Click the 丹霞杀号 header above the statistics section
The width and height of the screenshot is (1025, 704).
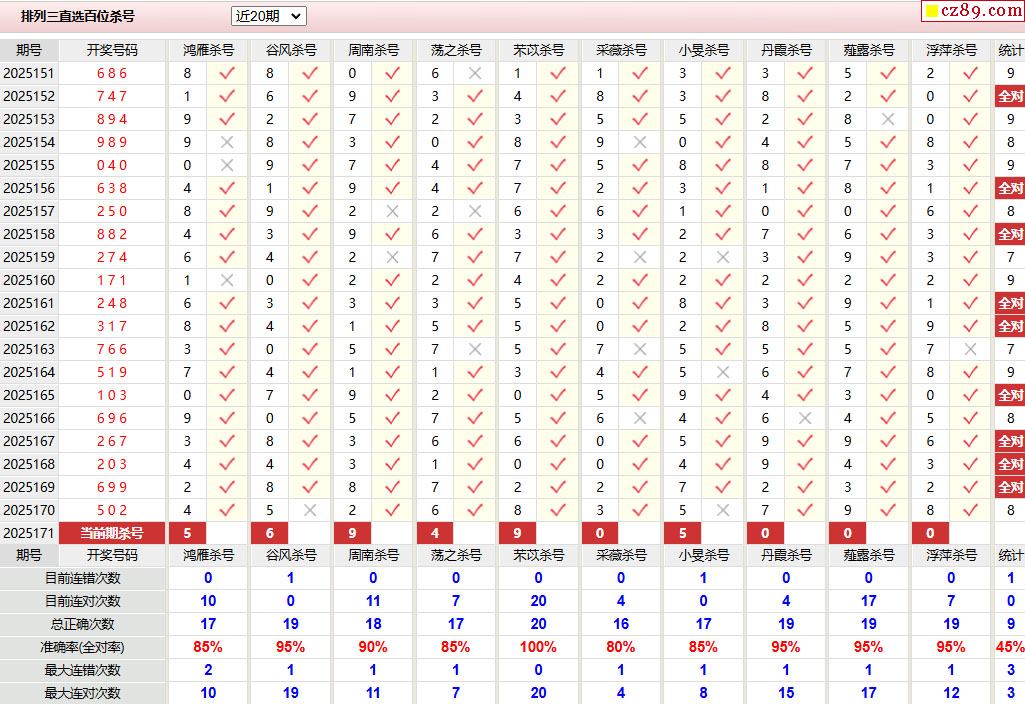click(786, 556)
